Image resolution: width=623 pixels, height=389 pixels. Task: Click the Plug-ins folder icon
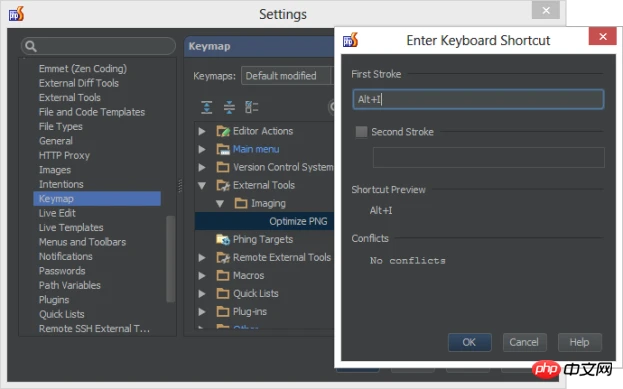pyautogui.click(x=223, y=312)
